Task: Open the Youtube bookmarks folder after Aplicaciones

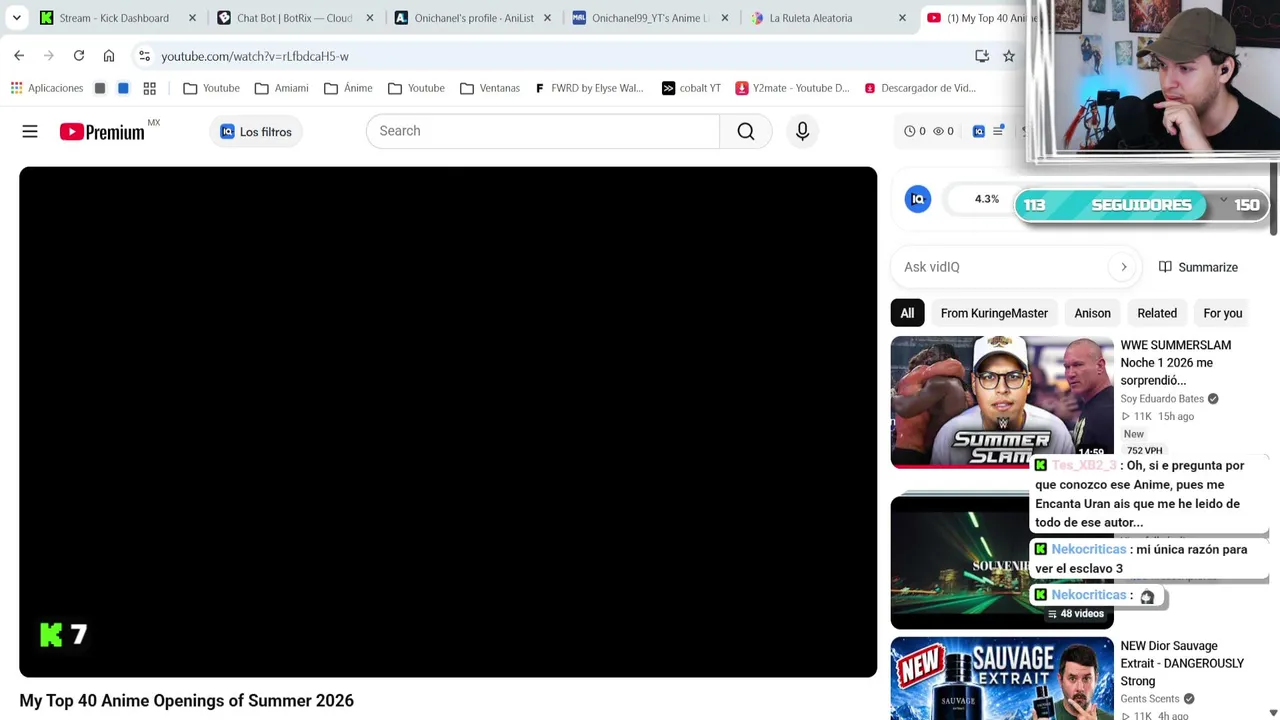Action: point(211,88)
